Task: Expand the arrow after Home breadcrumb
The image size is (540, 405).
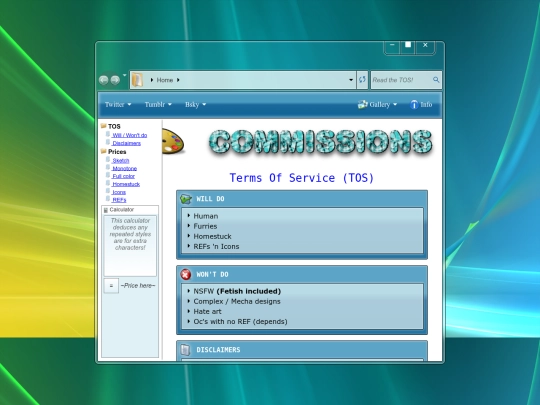Action: (178, 80)
